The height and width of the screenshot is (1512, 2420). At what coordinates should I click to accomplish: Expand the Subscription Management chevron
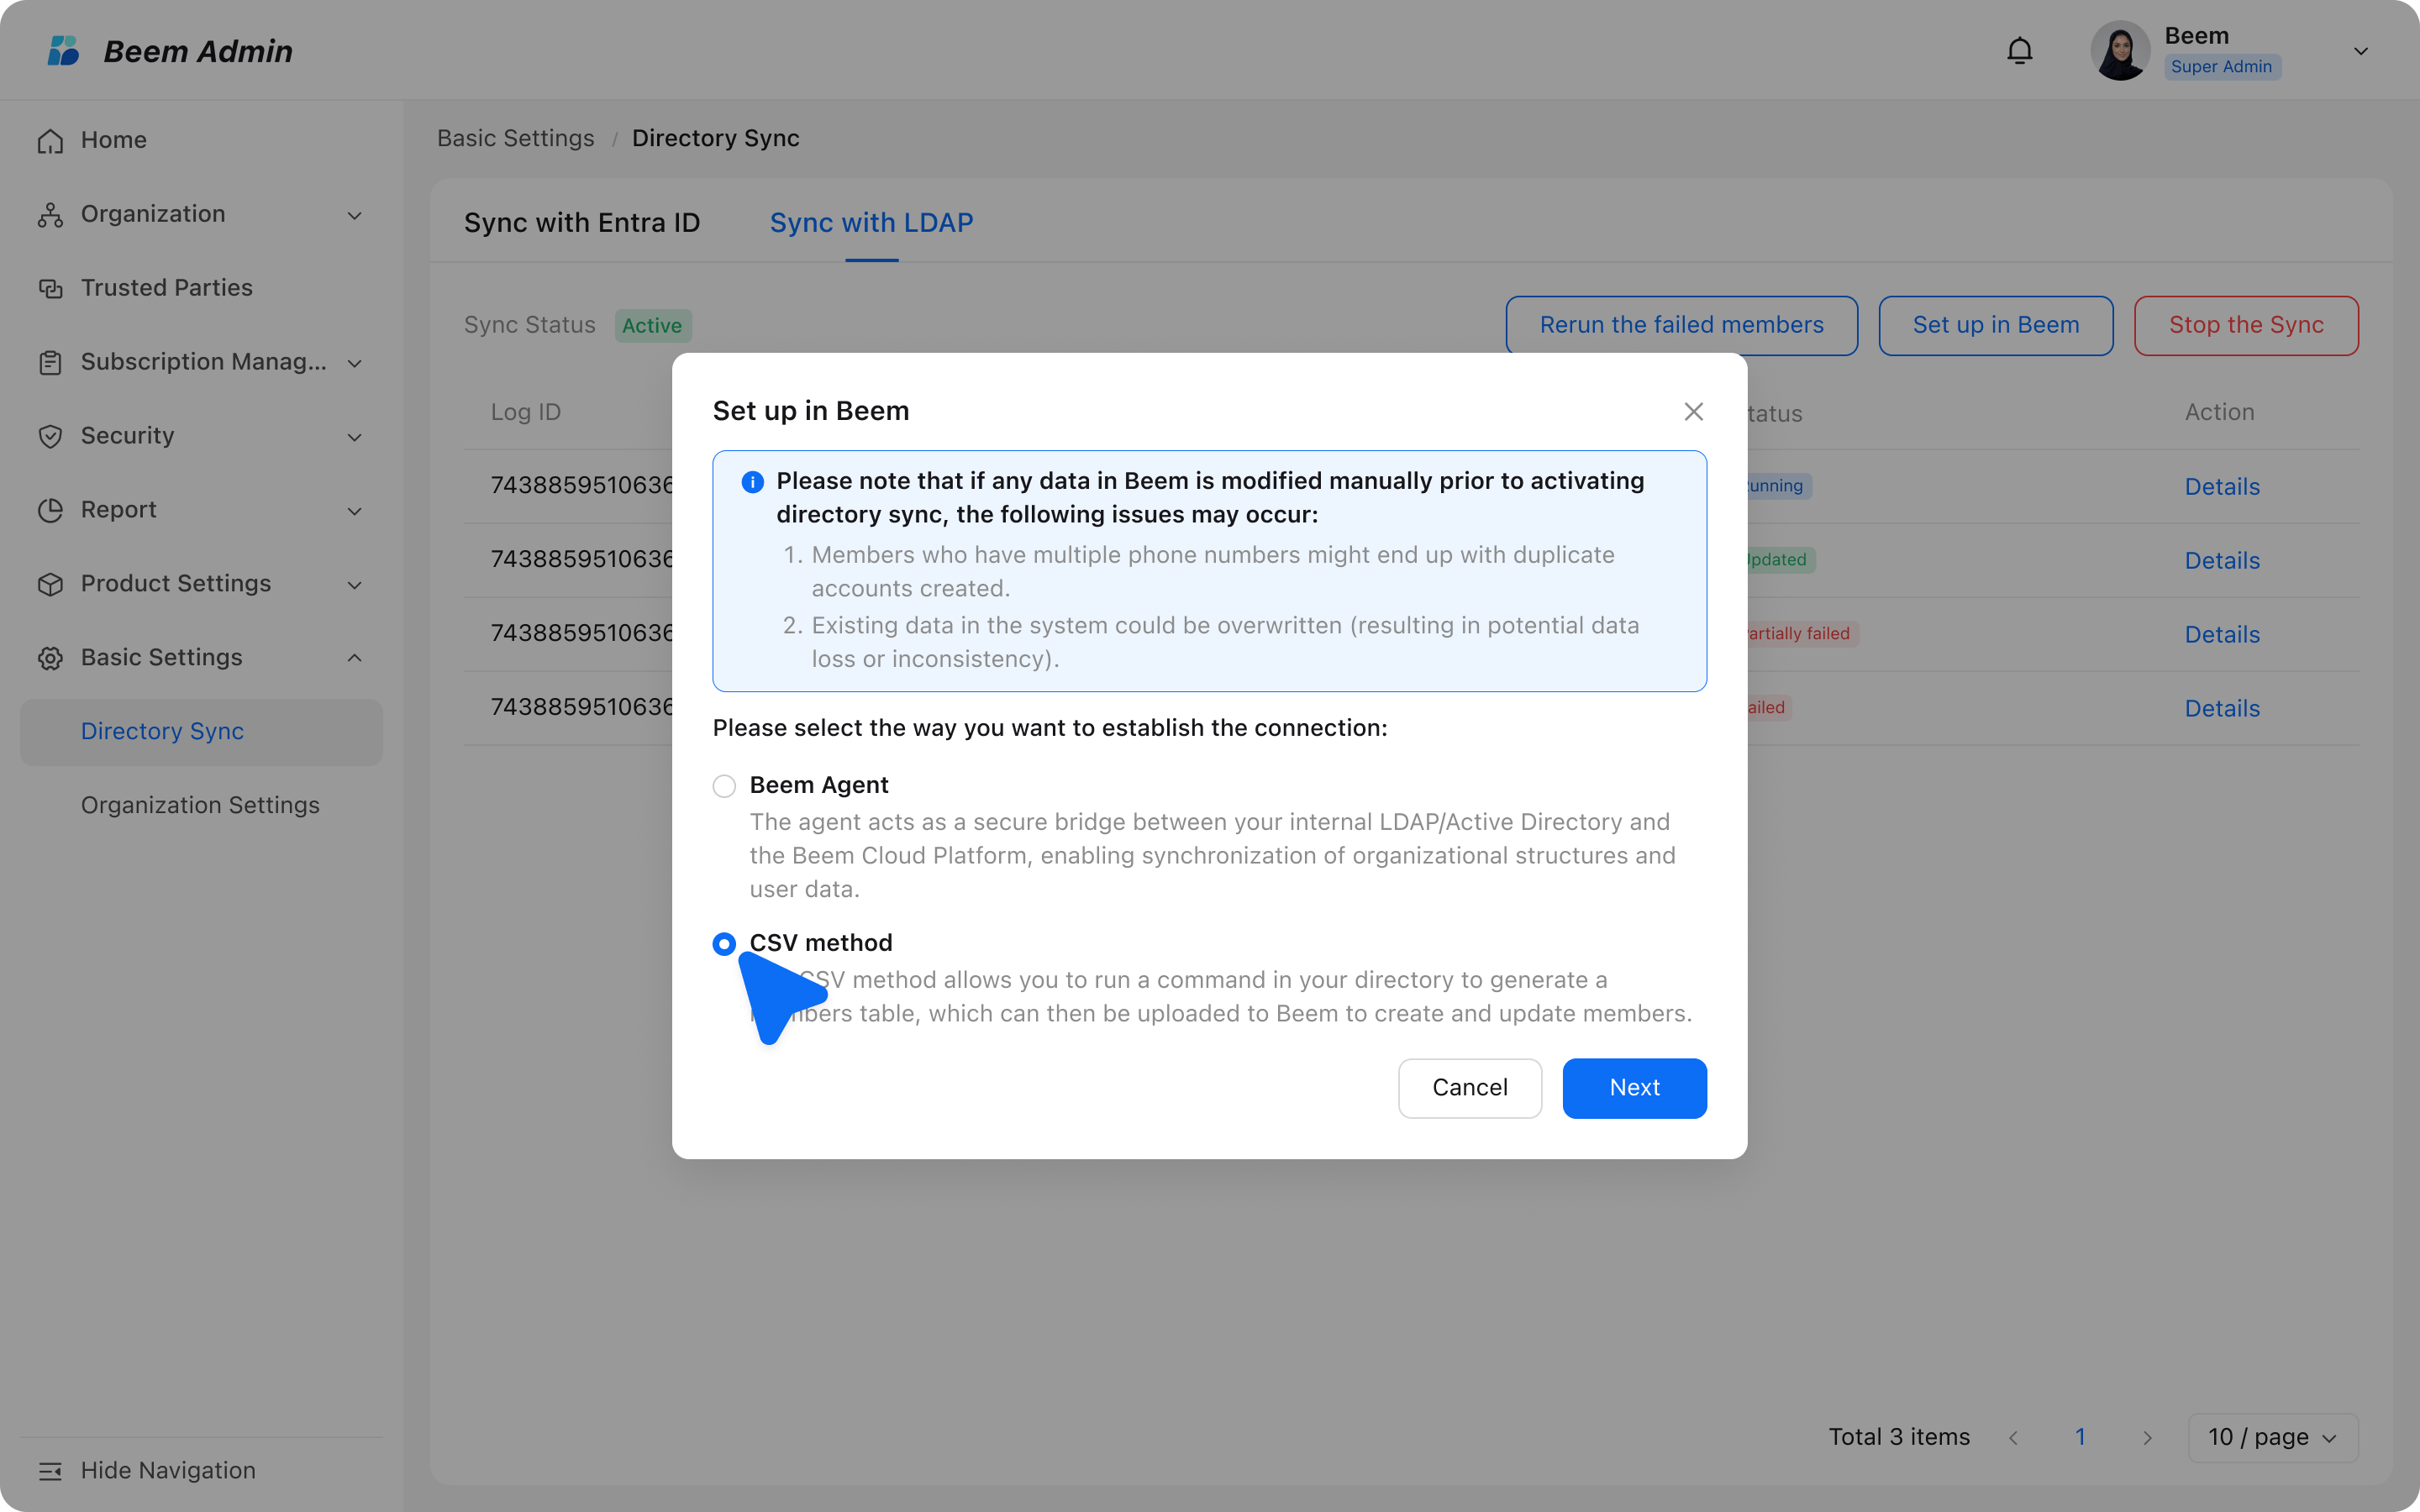pyautogui.click(x=355, y=363)
